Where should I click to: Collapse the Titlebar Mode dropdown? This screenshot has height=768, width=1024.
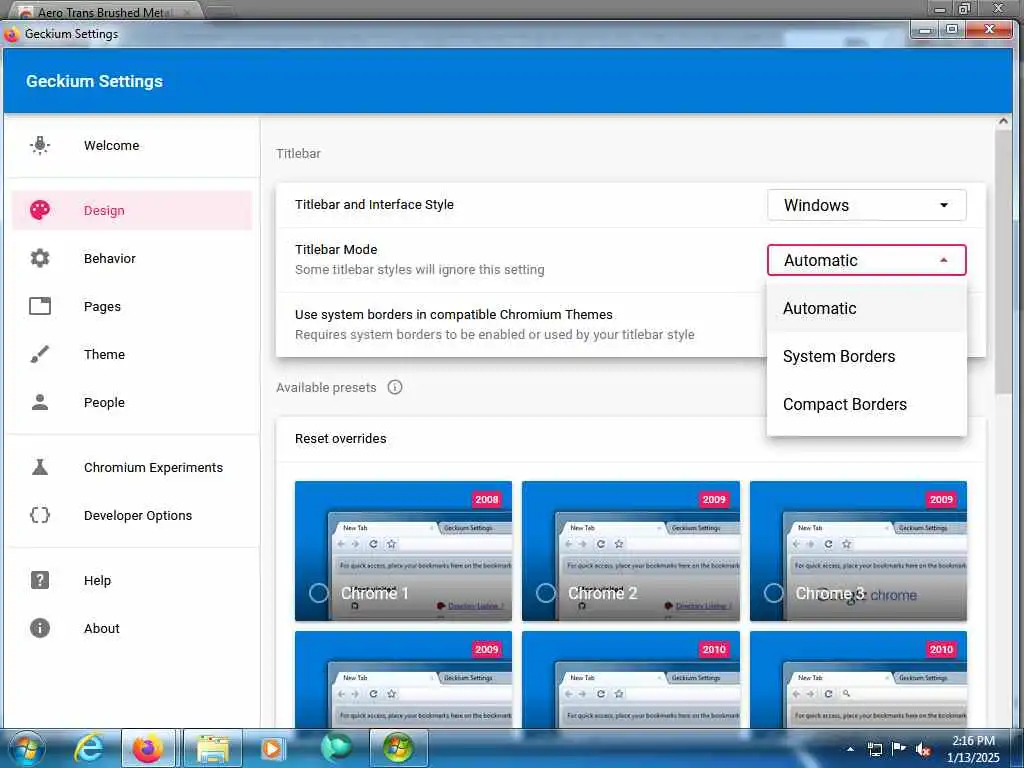(867, 260)
